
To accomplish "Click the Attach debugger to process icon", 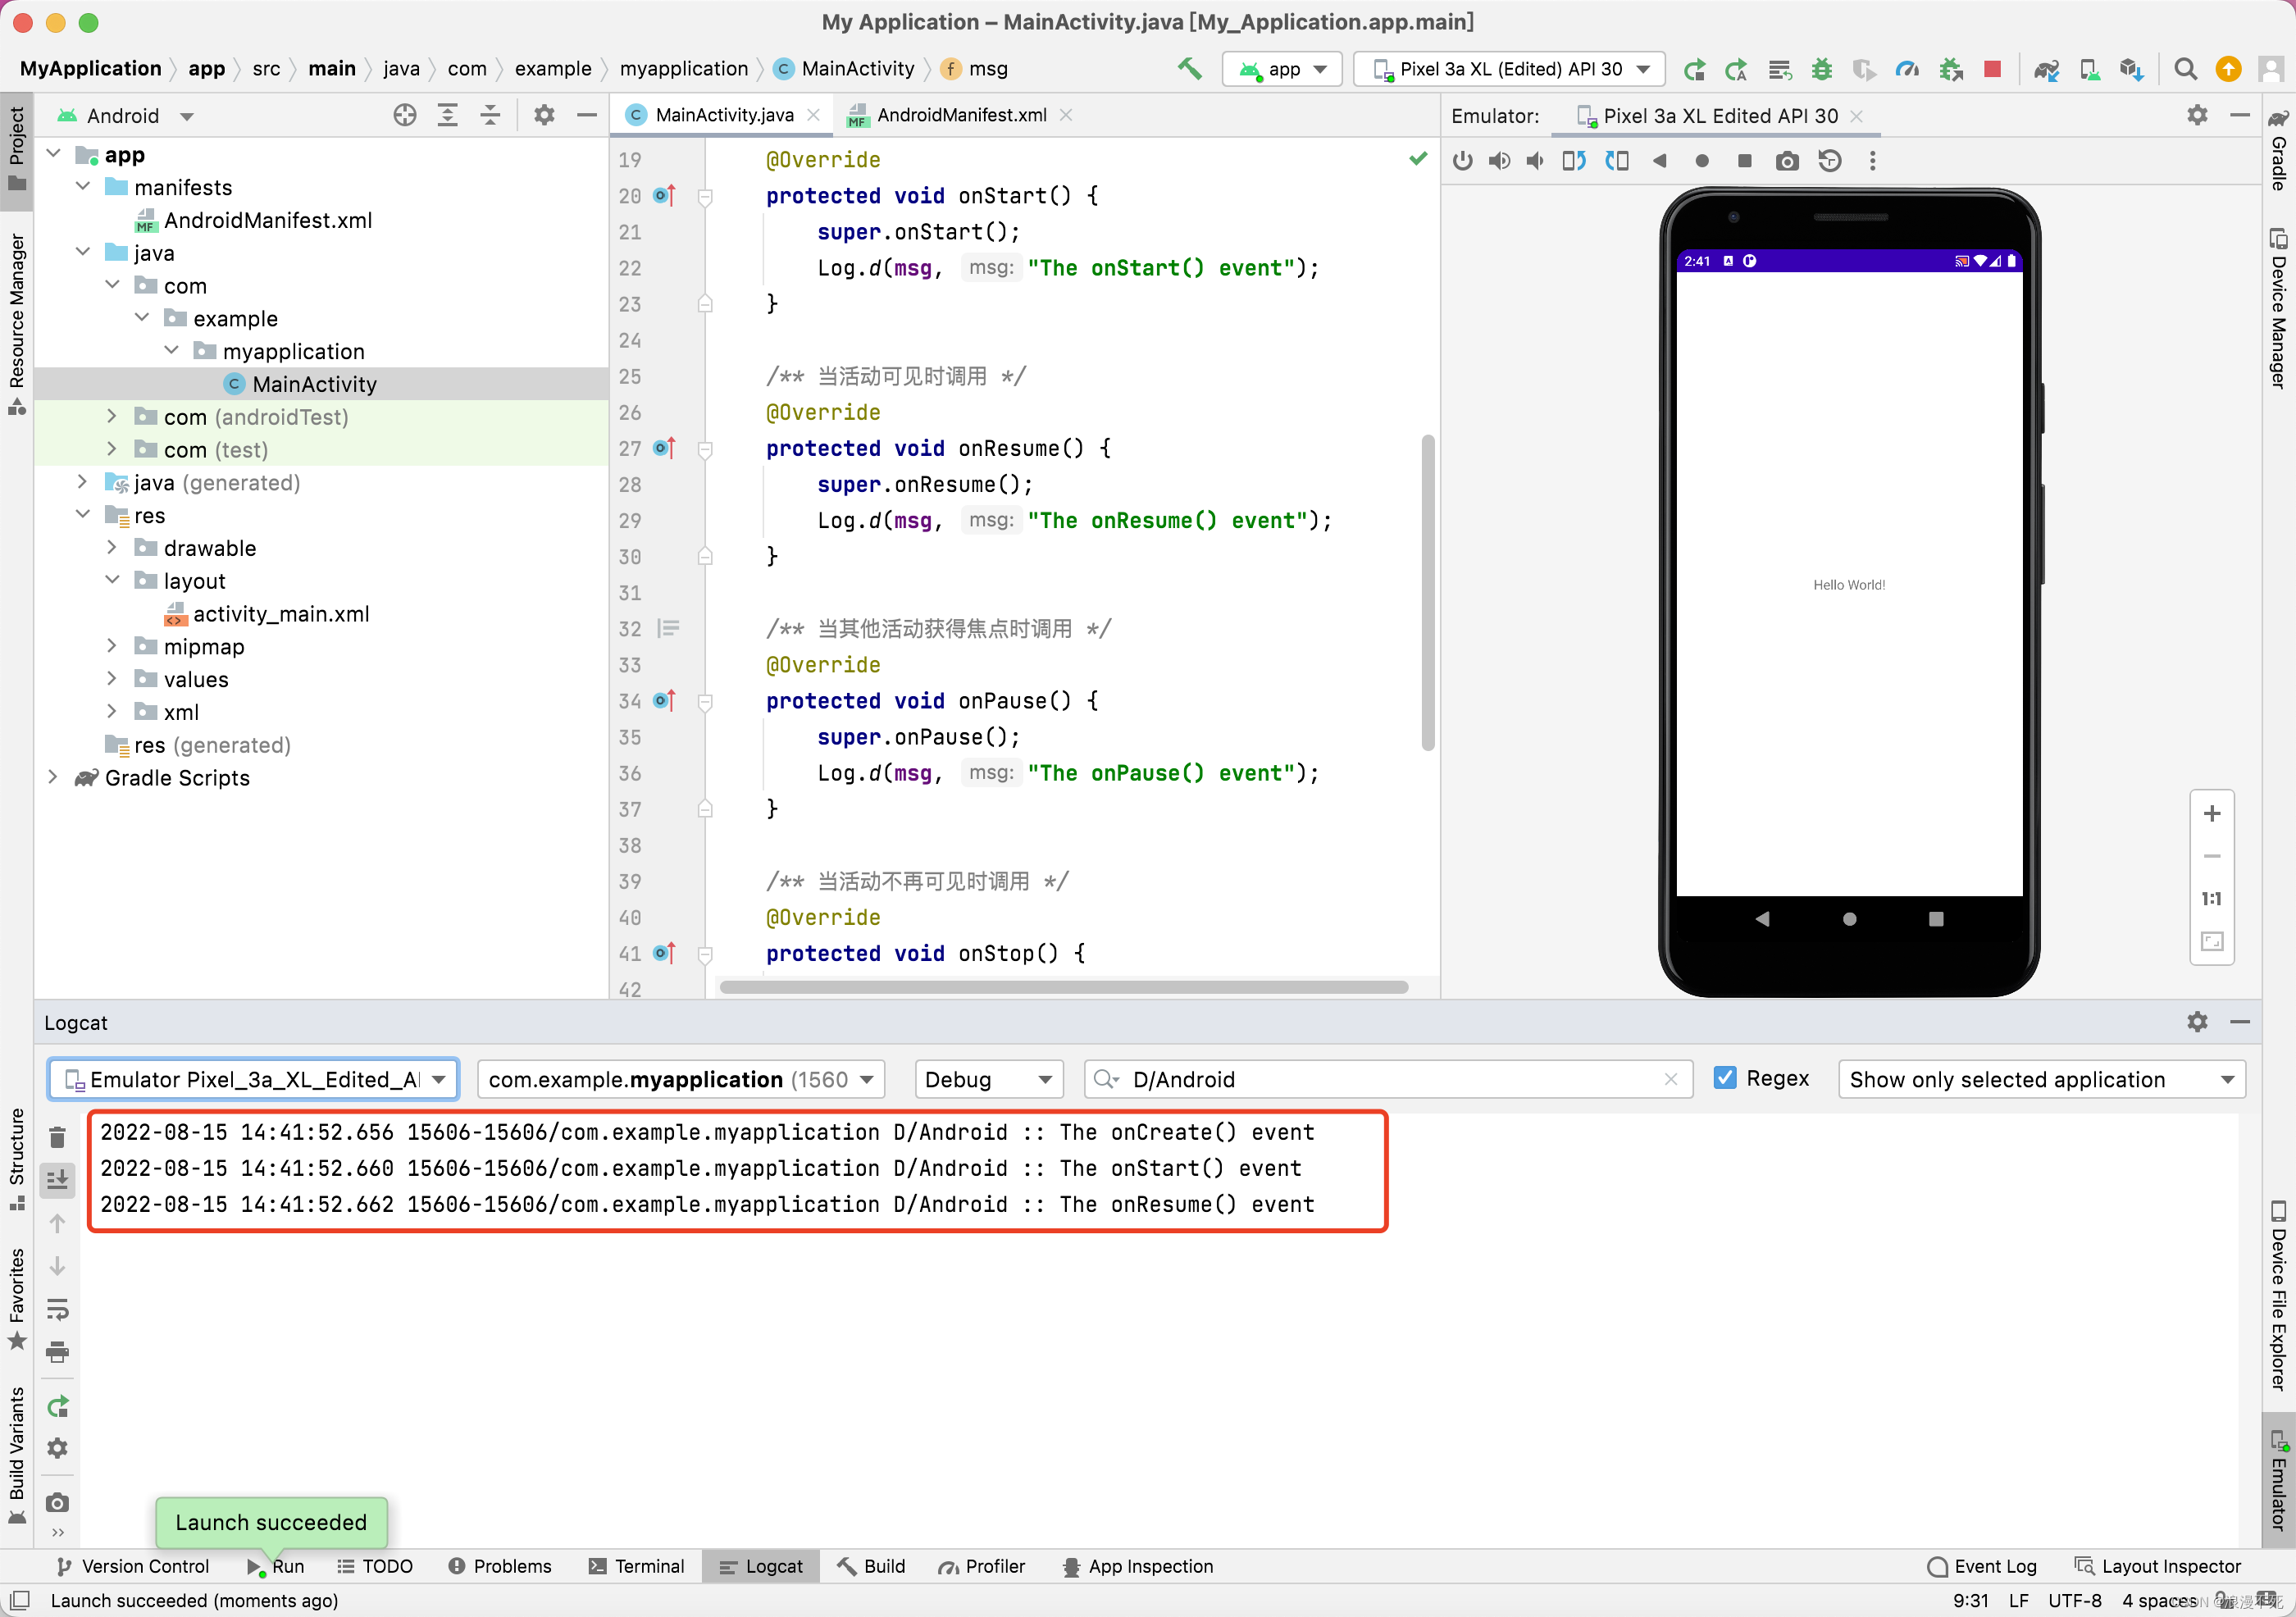I will (x=1955, y=70).
